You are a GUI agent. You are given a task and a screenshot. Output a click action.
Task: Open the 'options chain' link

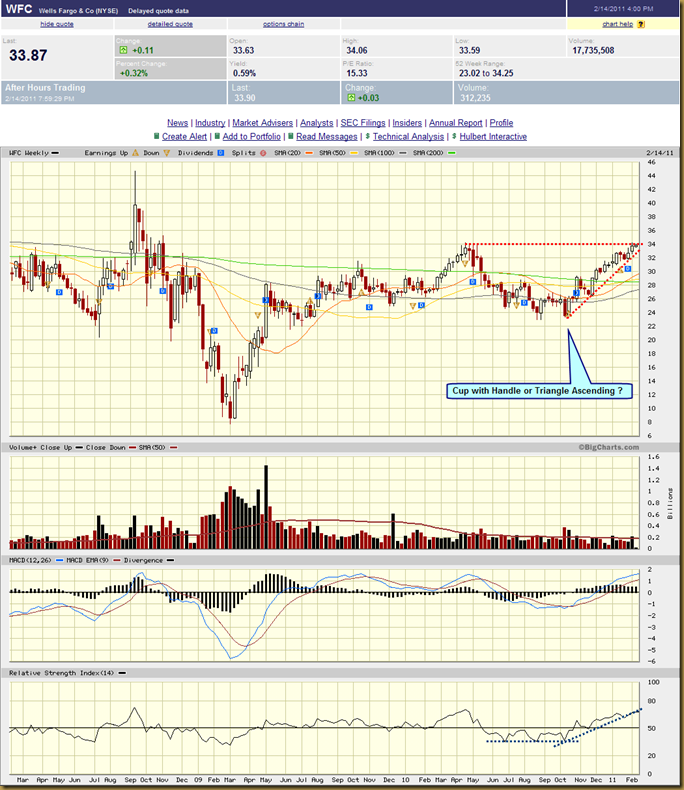283,24
